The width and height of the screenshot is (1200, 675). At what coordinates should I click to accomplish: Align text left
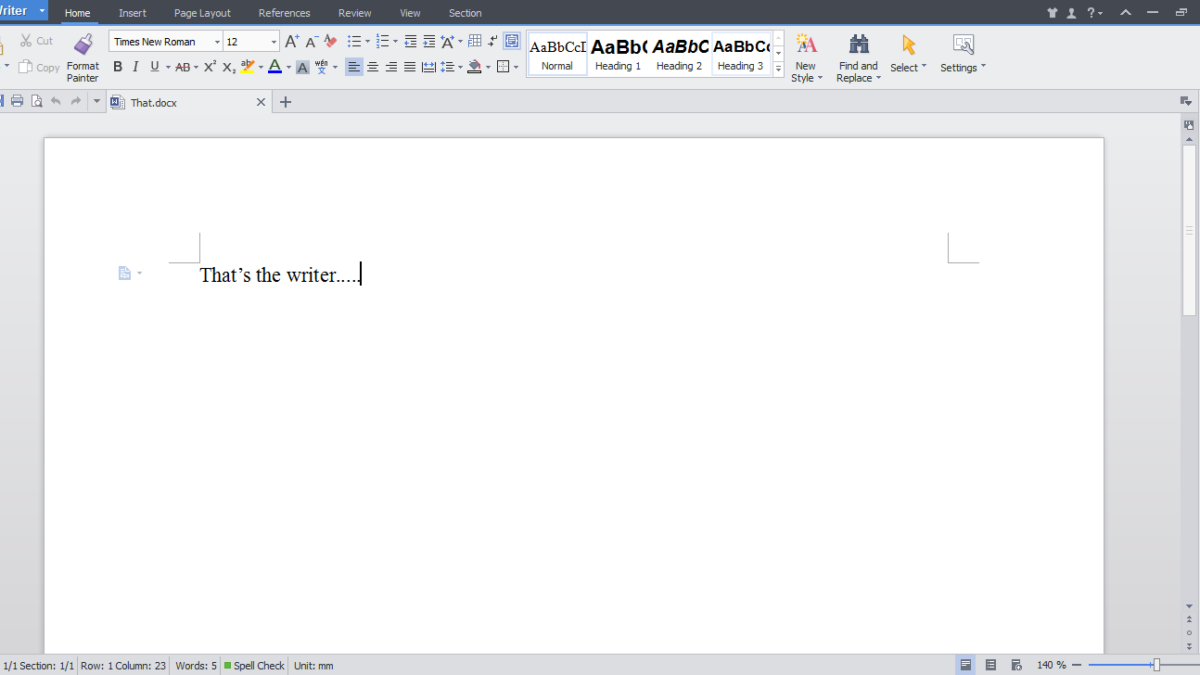tap(354, 67)
